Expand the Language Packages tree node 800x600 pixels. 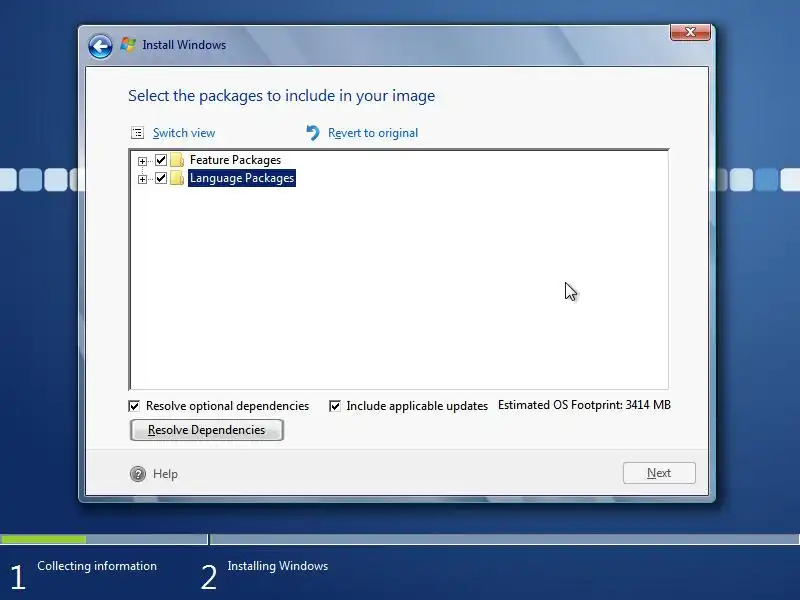[x=142, y=179]
